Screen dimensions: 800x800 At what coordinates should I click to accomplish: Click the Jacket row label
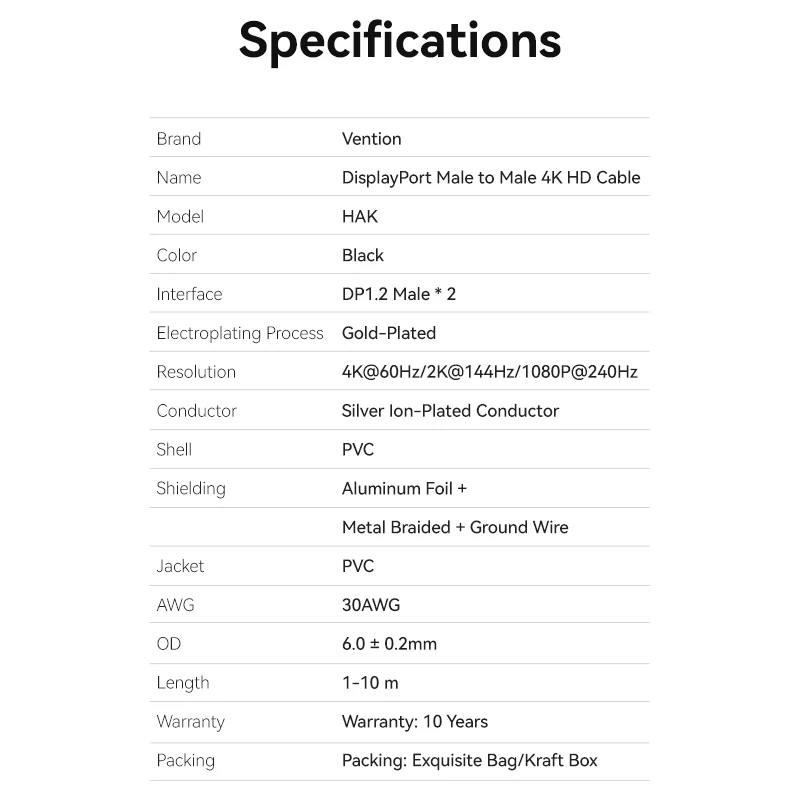click(180, 566)
